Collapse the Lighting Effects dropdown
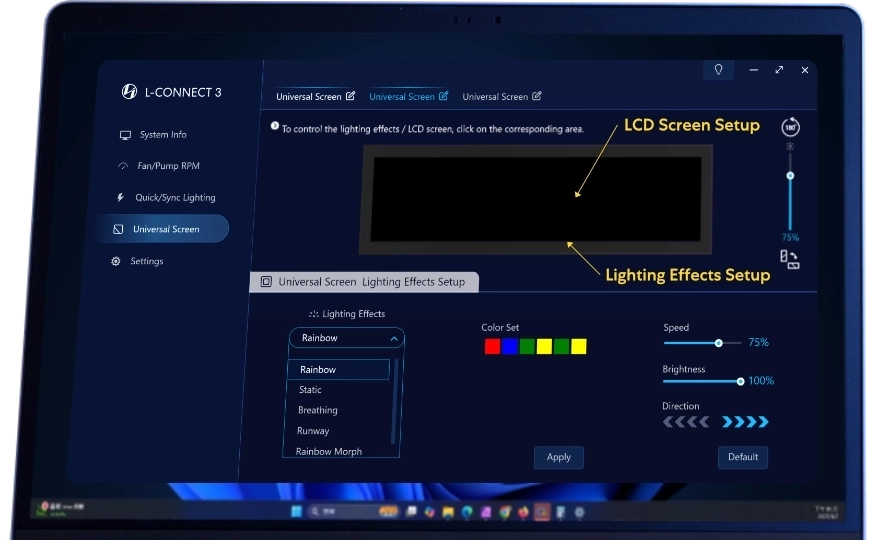This screenshot has width=883, height=540. tap(394, 339)
